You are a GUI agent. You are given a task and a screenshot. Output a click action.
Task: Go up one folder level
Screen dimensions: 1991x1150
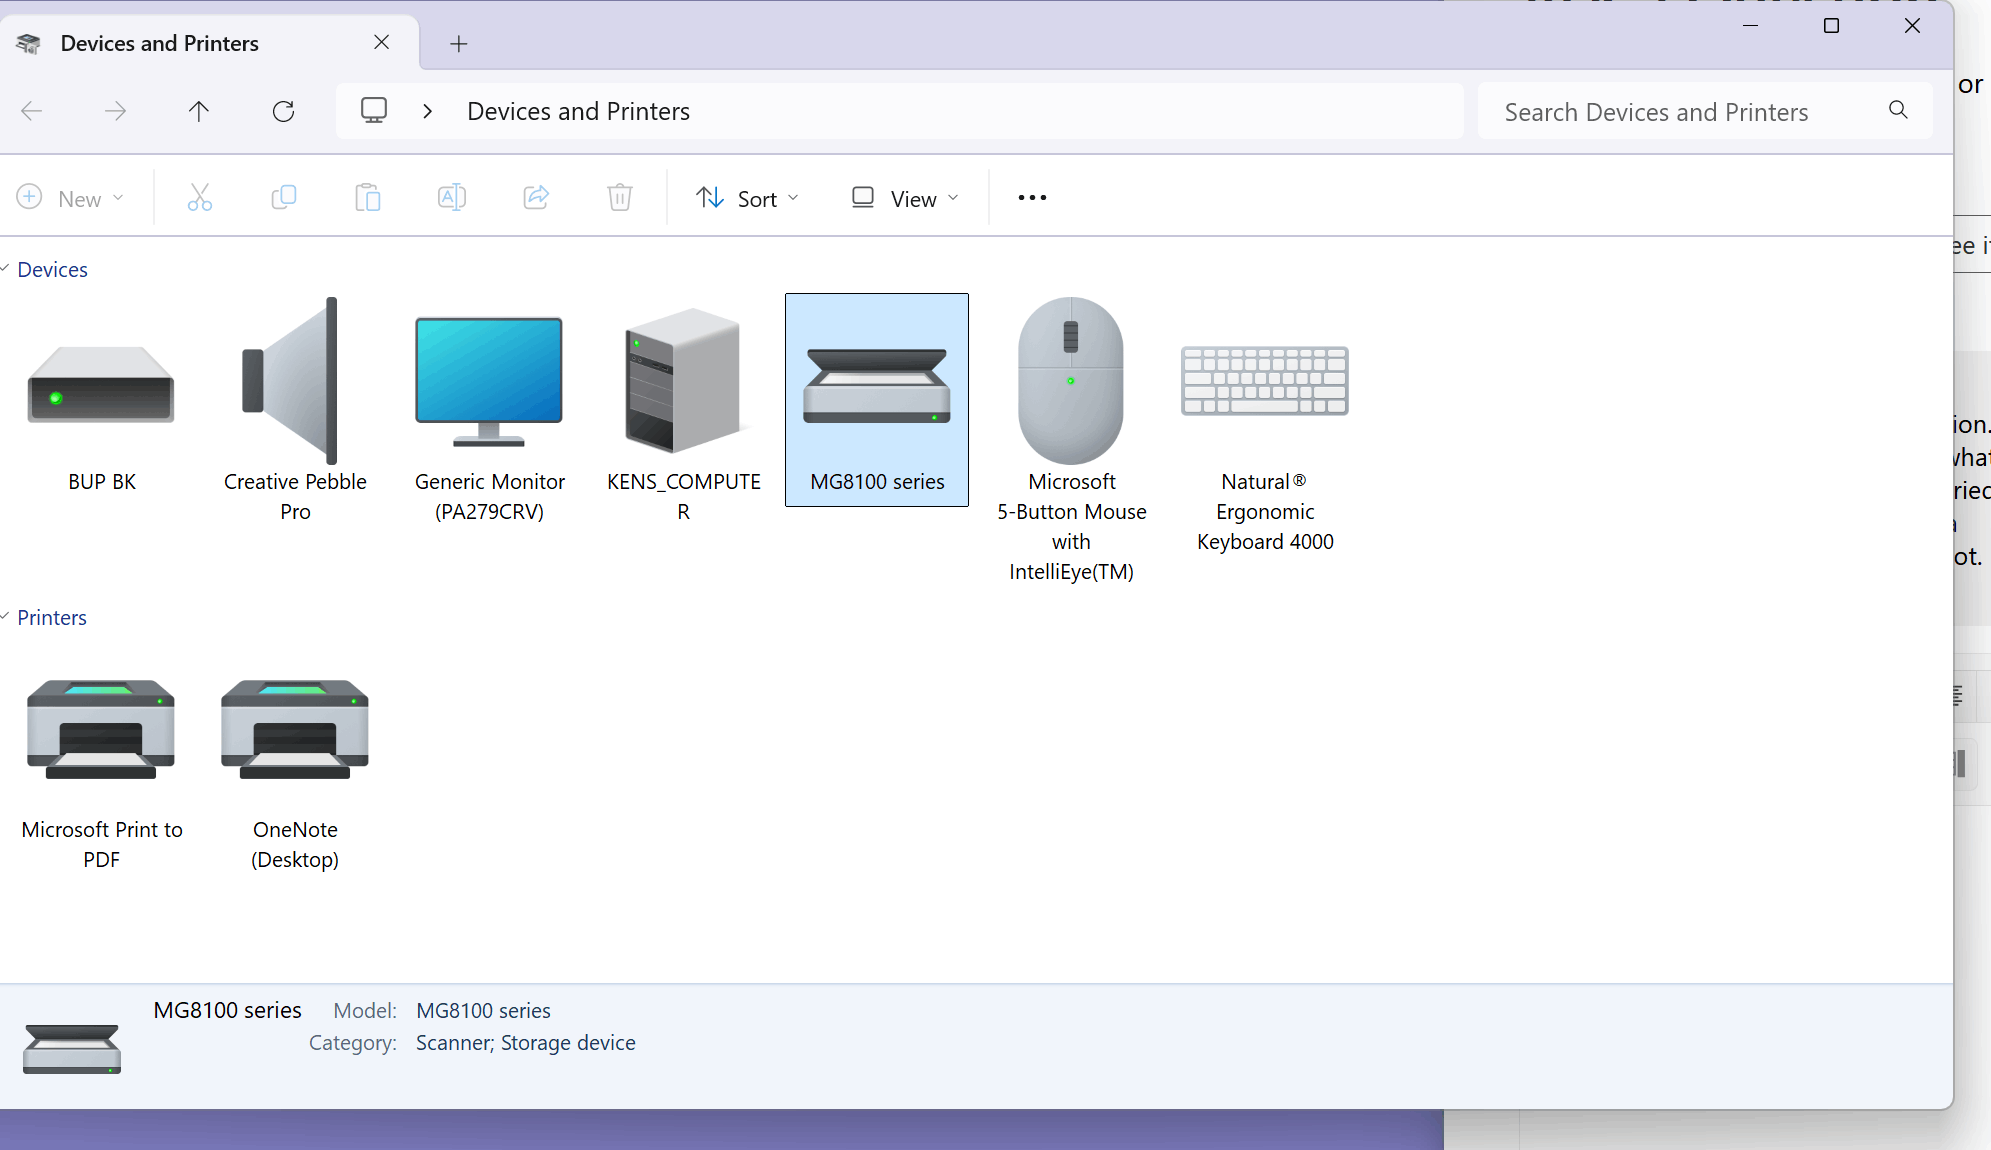point(199,111)
